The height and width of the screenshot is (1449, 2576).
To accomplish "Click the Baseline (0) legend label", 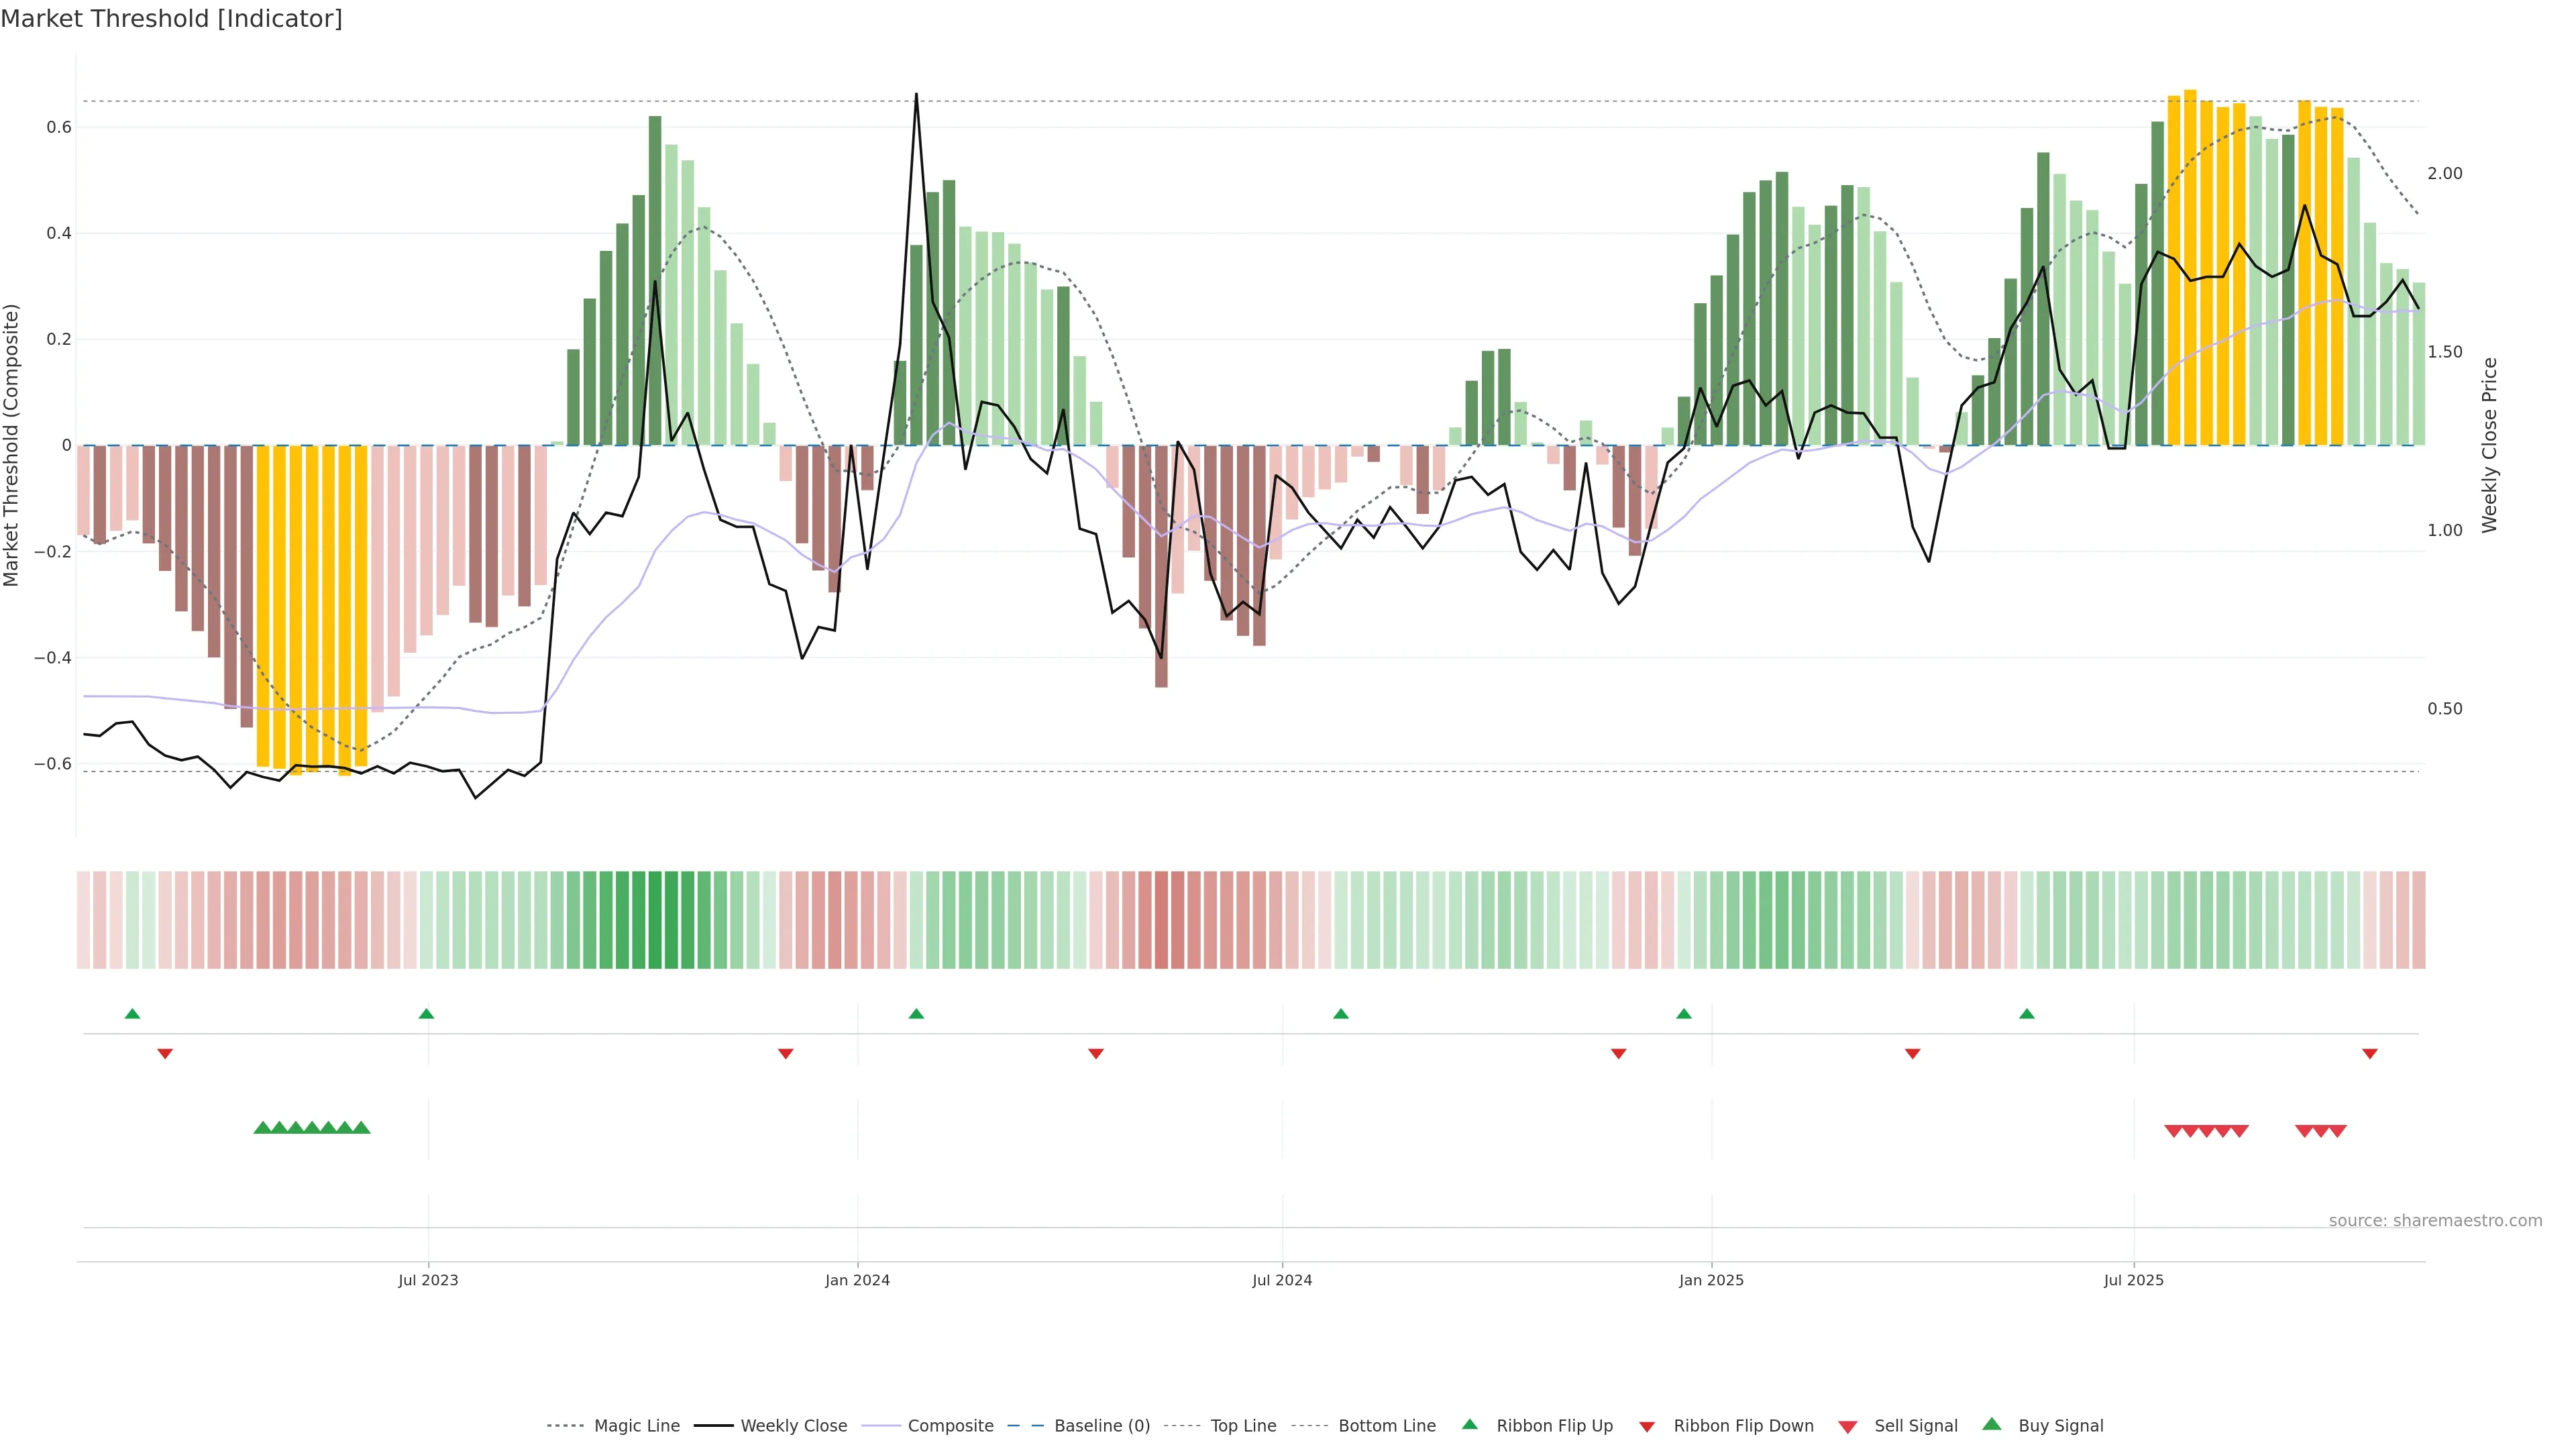I will click(1102, 1426).
